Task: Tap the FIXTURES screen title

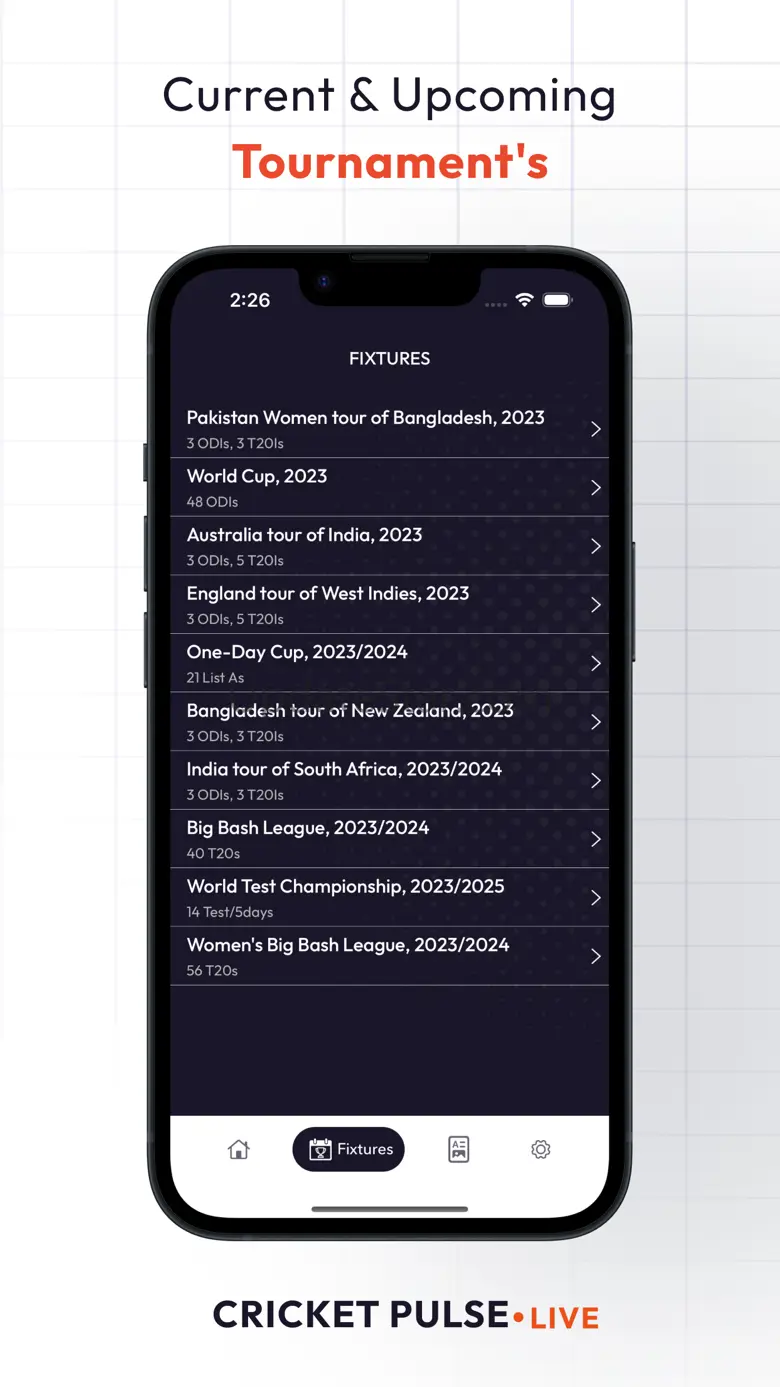Action: (389, 358)
